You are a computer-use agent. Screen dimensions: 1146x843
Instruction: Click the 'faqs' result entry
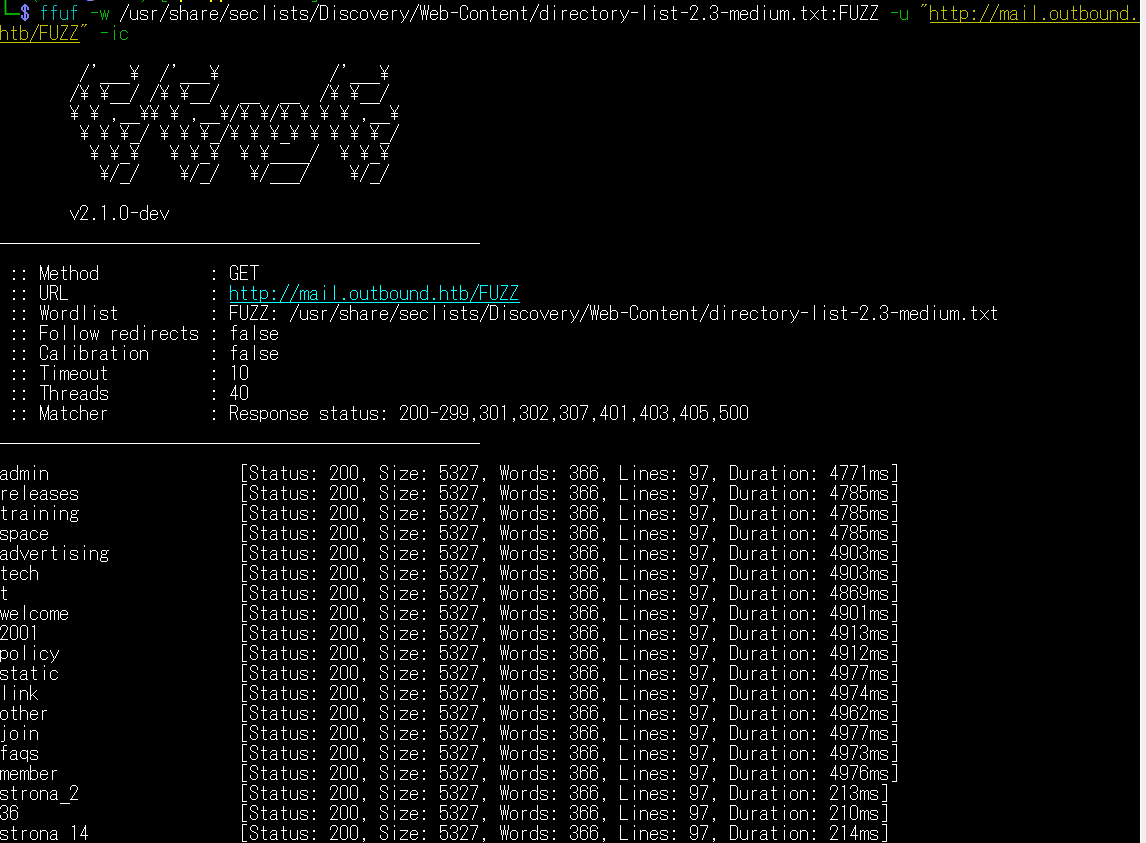pyautogui.click(x=20, y=754)
